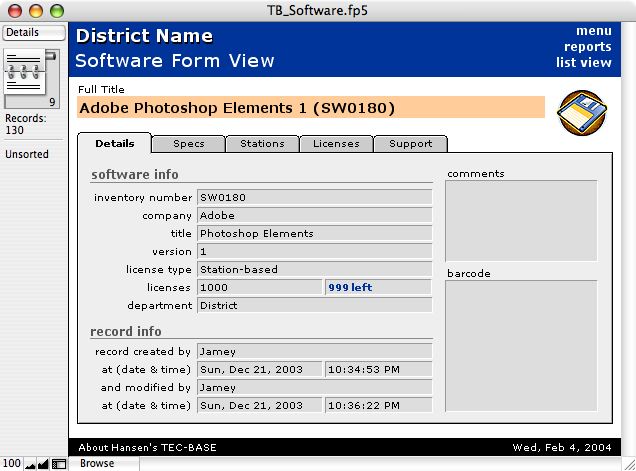This screenshot has width=636, height=471.
Task: Click the 100 zoom percentage box
Action: coord(12,463)
